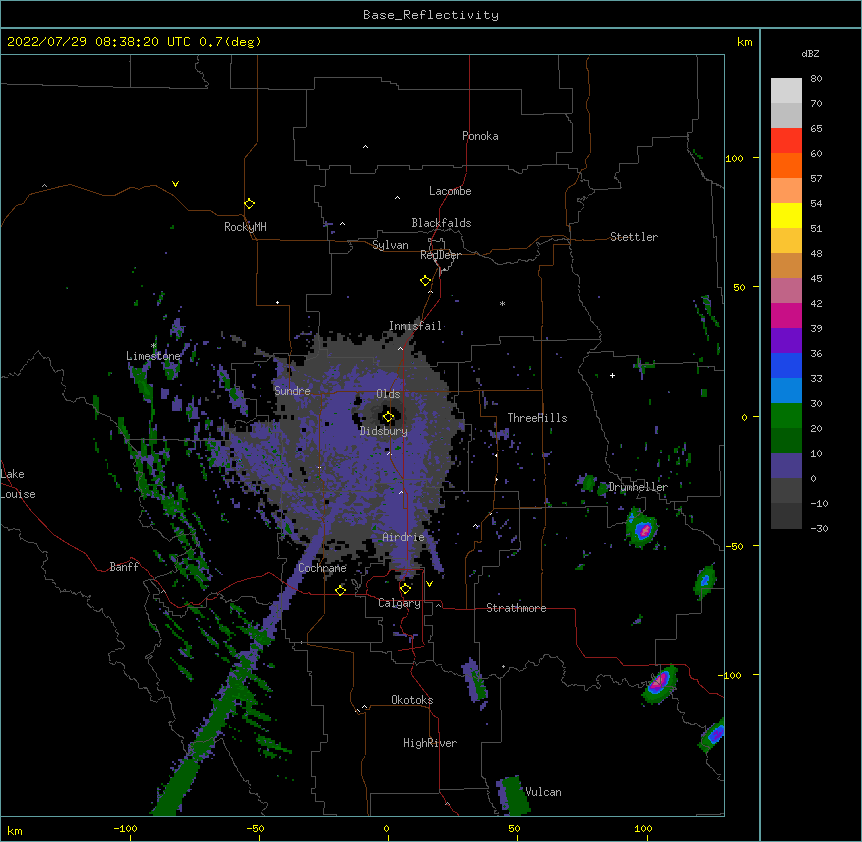Click the Blackfalds city label

point(441,223)
